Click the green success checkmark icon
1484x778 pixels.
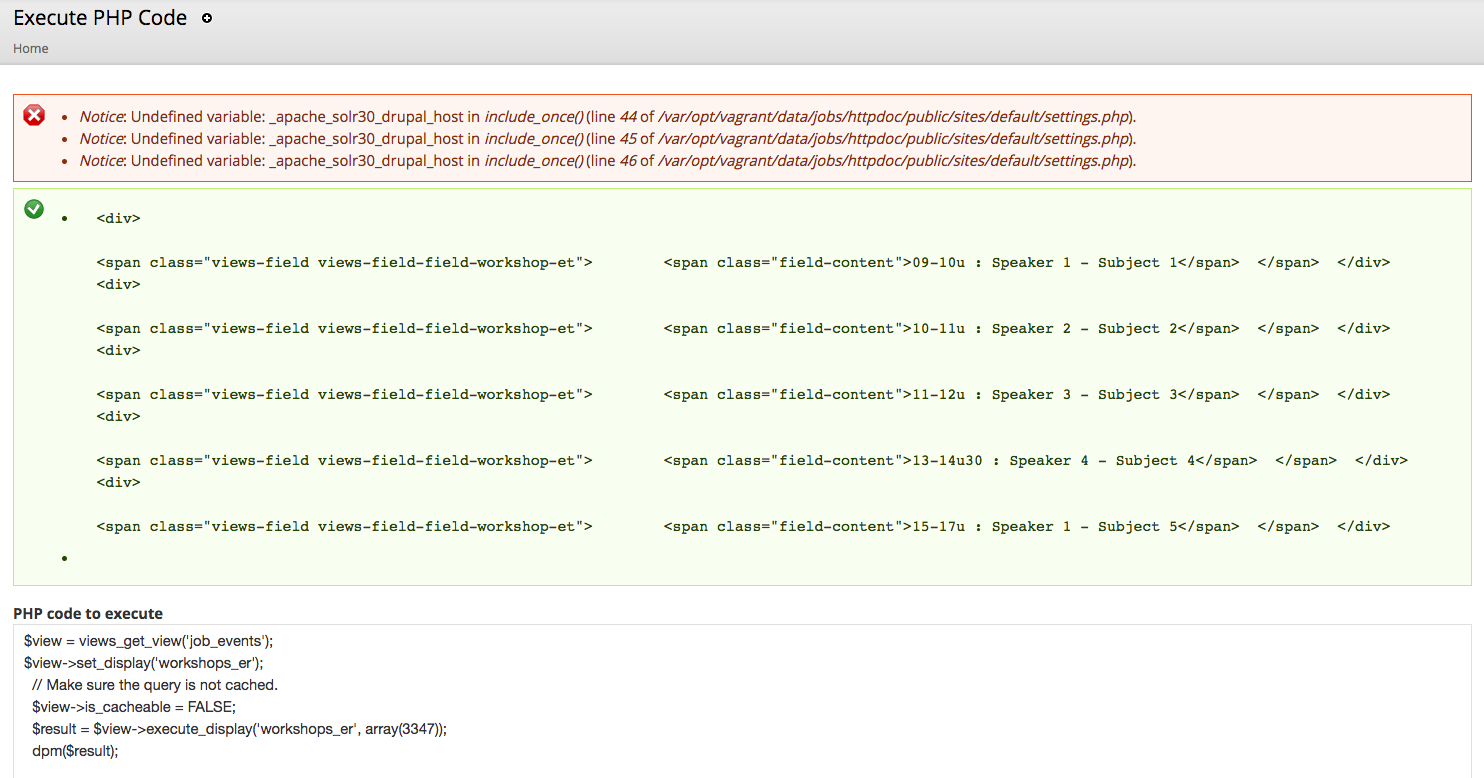(33, 209)
